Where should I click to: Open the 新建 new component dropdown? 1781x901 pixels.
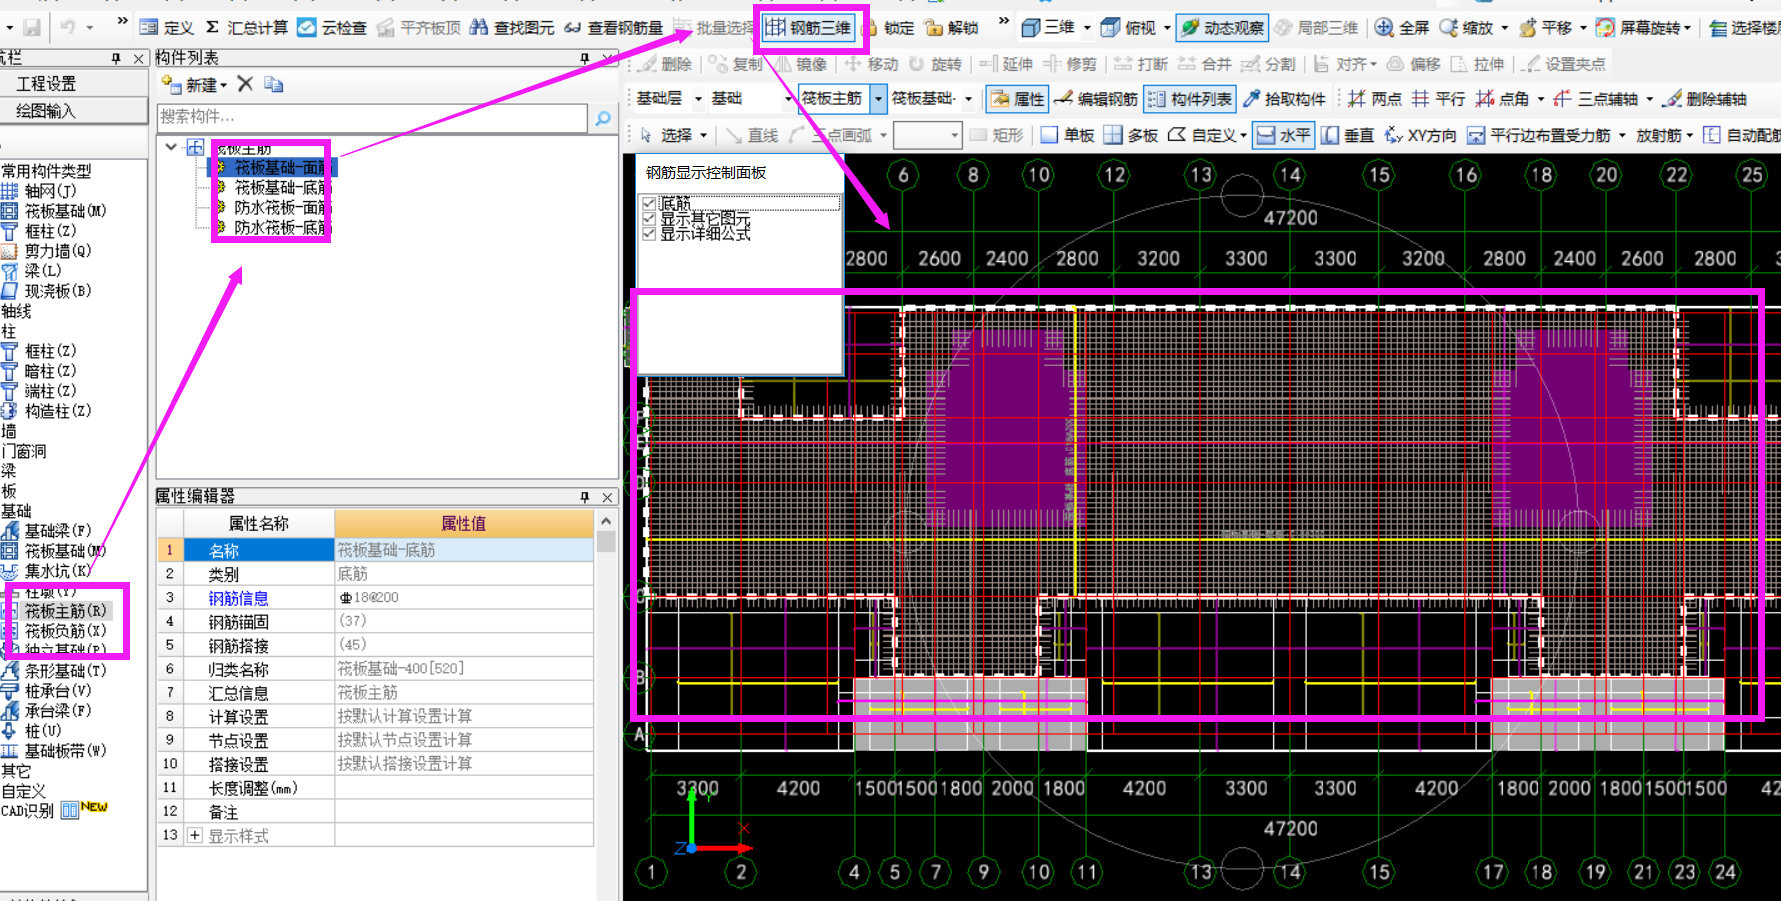pos(223,85)
